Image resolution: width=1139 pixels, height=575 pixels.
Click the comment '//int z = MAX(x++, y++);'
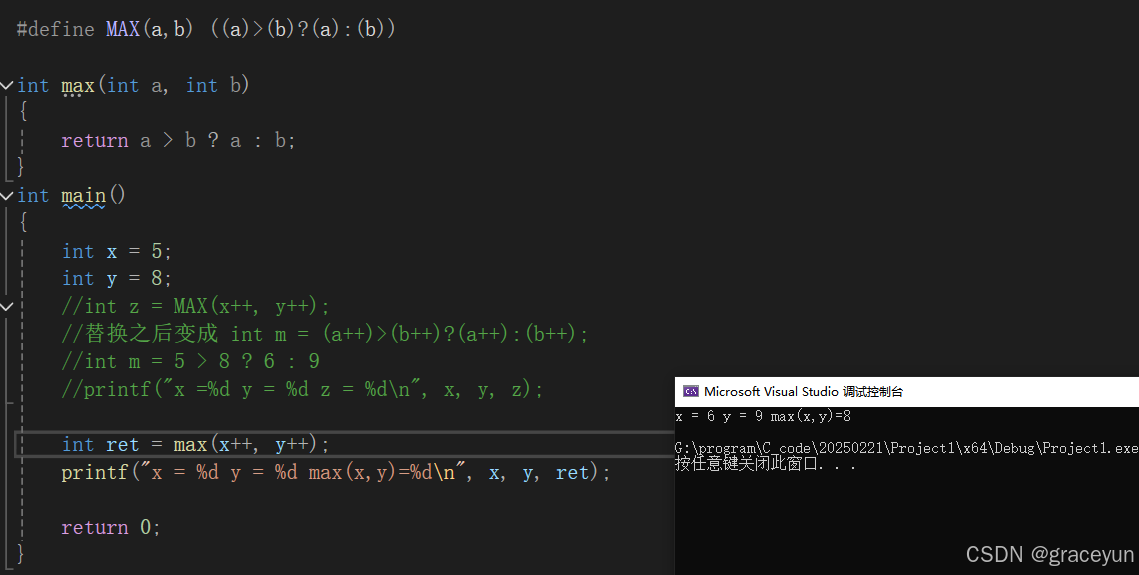tap(195, 306)
